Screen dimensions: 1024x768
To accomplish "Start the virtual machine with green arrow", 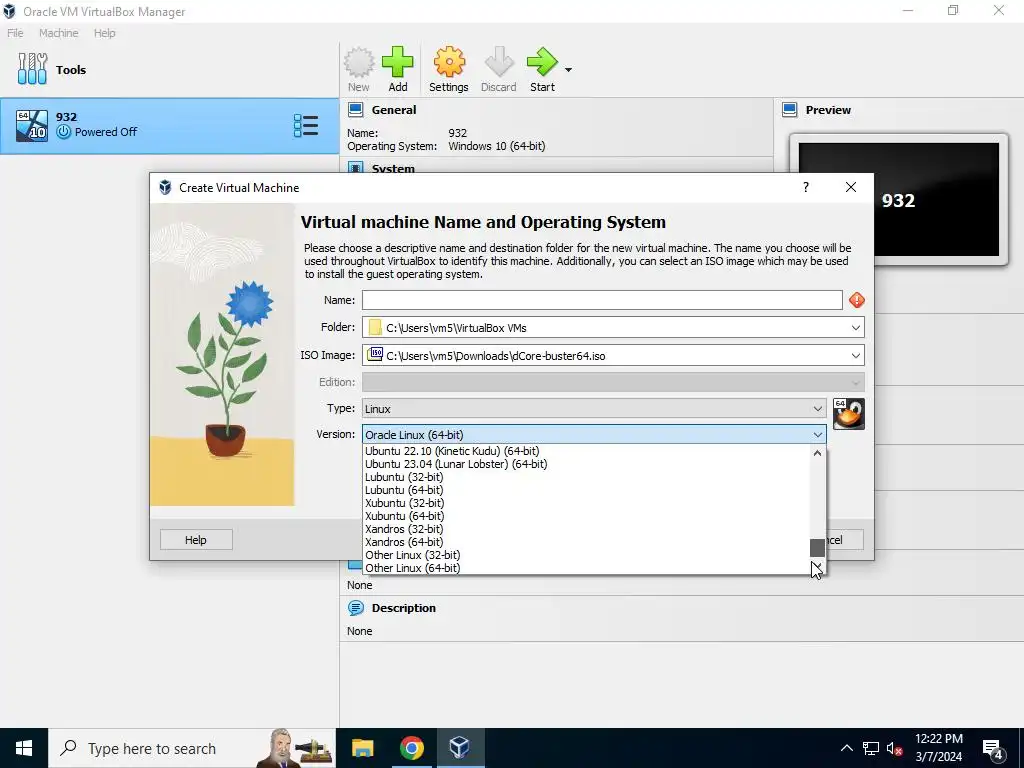I will coord(542,63).
